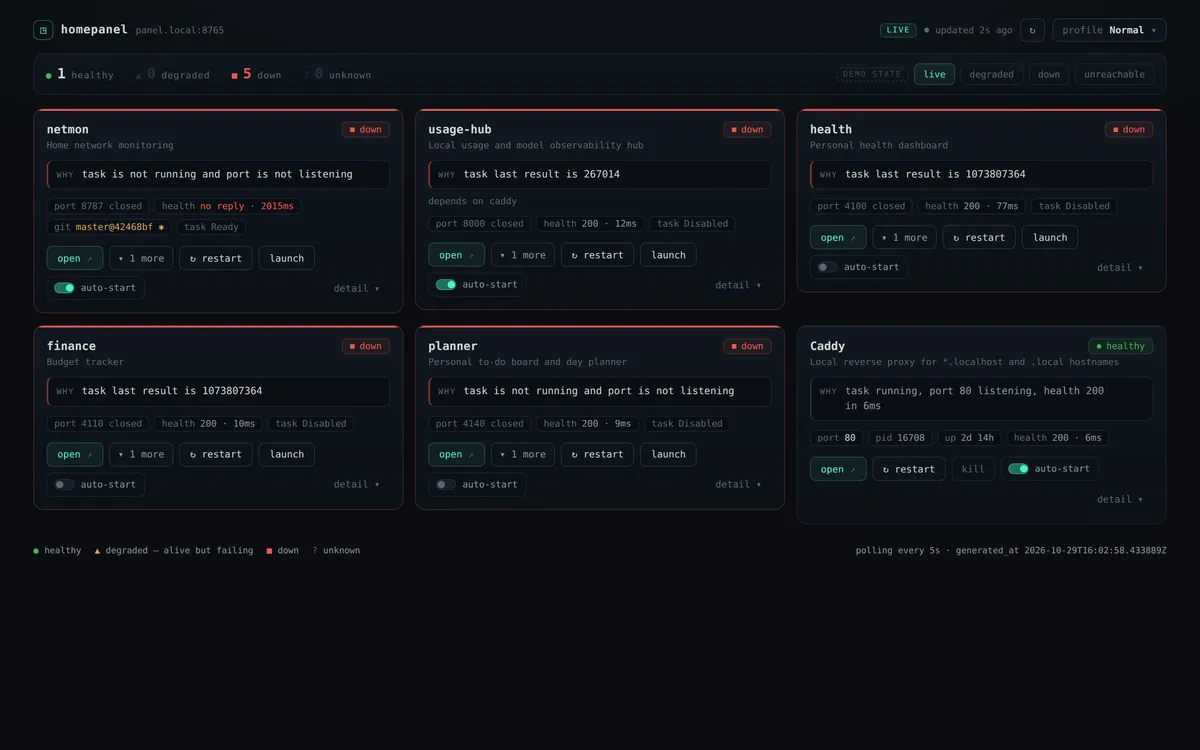Launch the netmon service
The width and height of the screenshot is (1200, 750).
[287, 258]
